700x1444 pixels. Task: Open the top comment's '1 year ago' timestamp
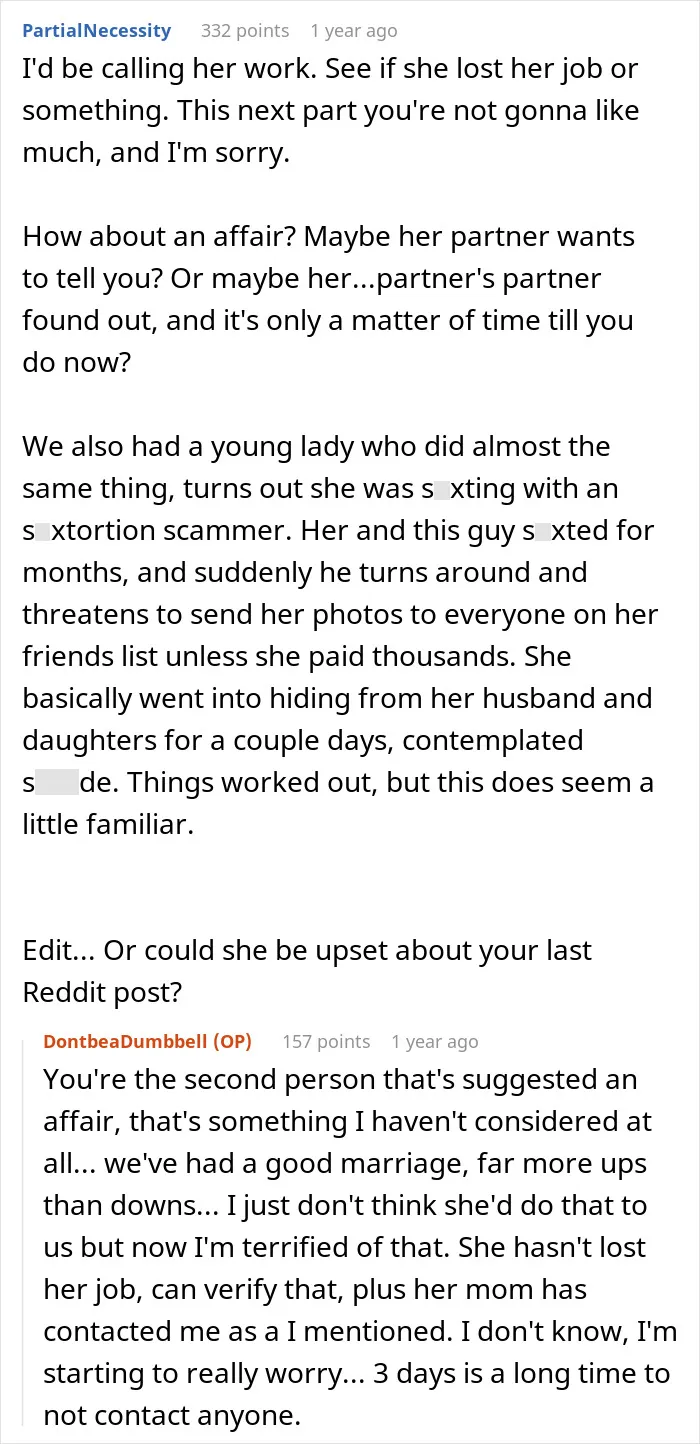[x=354, y=31]
